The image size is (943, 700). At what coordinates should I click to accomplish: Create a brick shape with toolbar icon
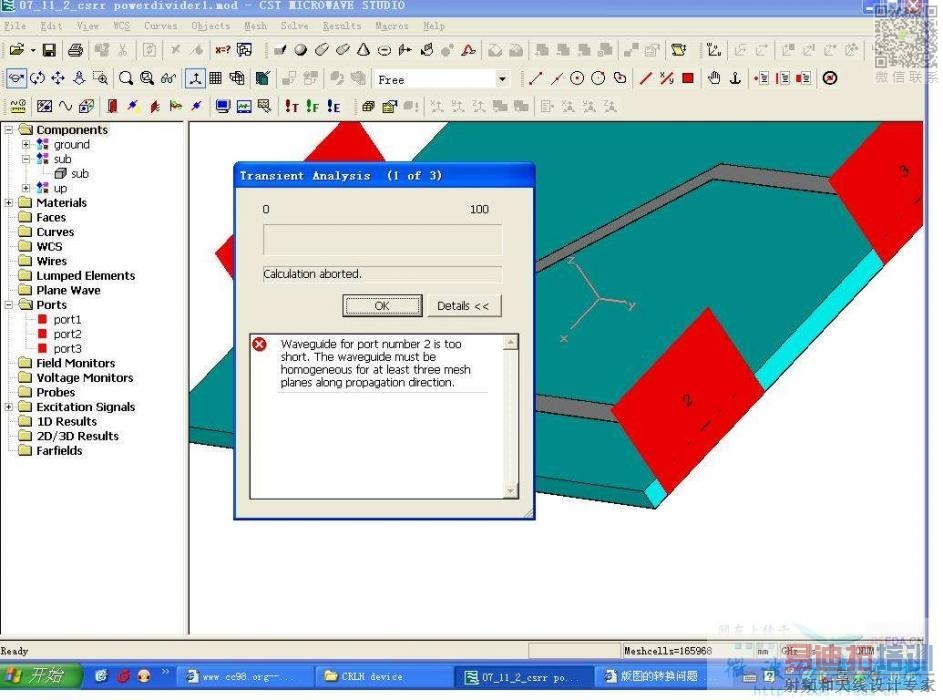280,50
